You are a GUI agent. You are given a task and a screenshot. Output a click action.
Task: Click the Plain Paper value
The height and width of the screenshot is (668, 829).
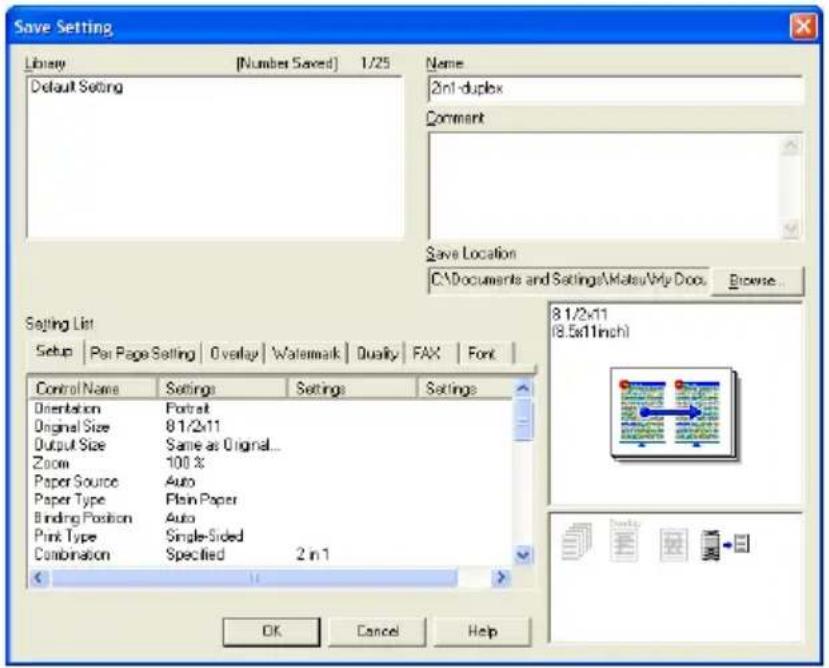[x=201, y=499]
